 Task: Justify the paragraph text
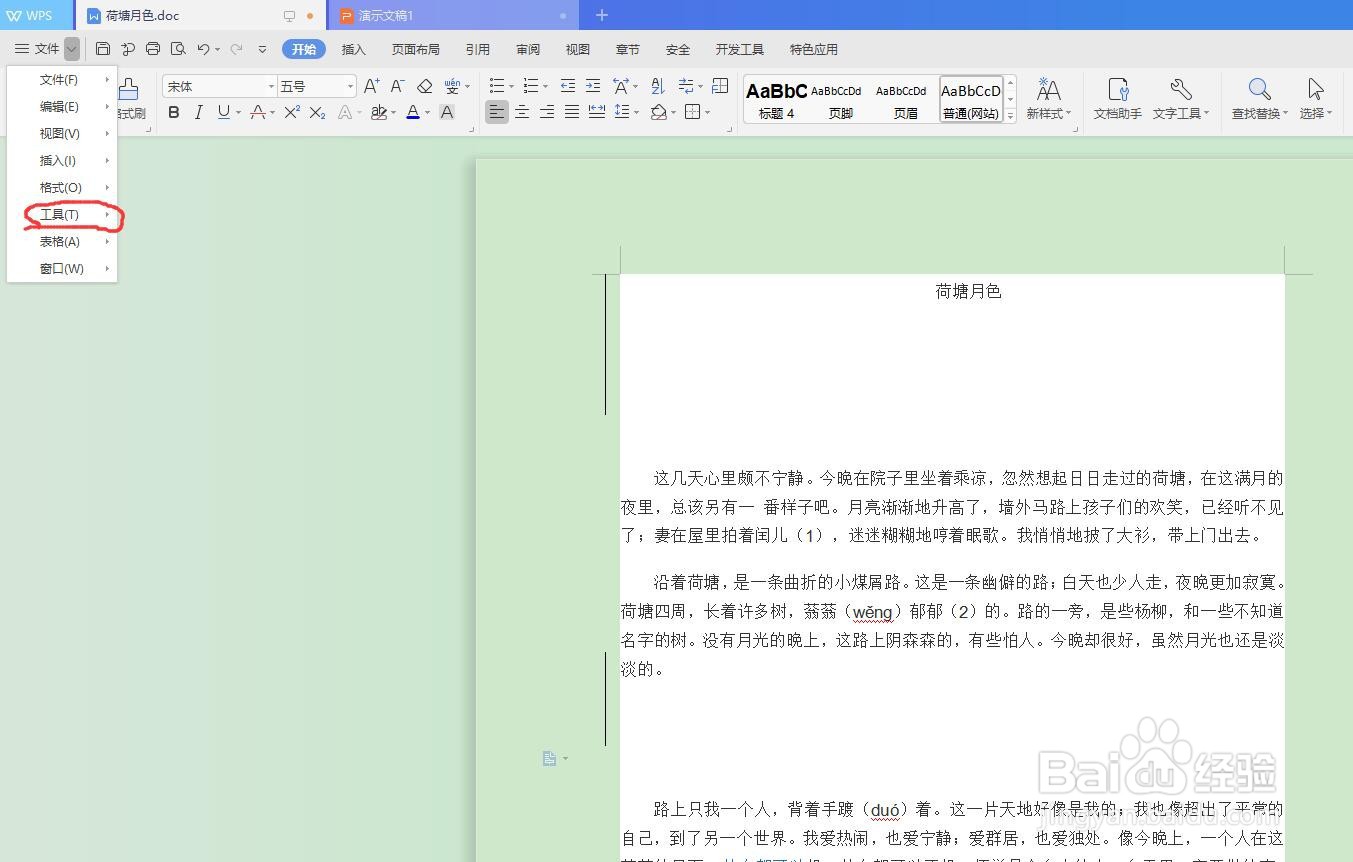pyautogui.click(x=572, y=112)
